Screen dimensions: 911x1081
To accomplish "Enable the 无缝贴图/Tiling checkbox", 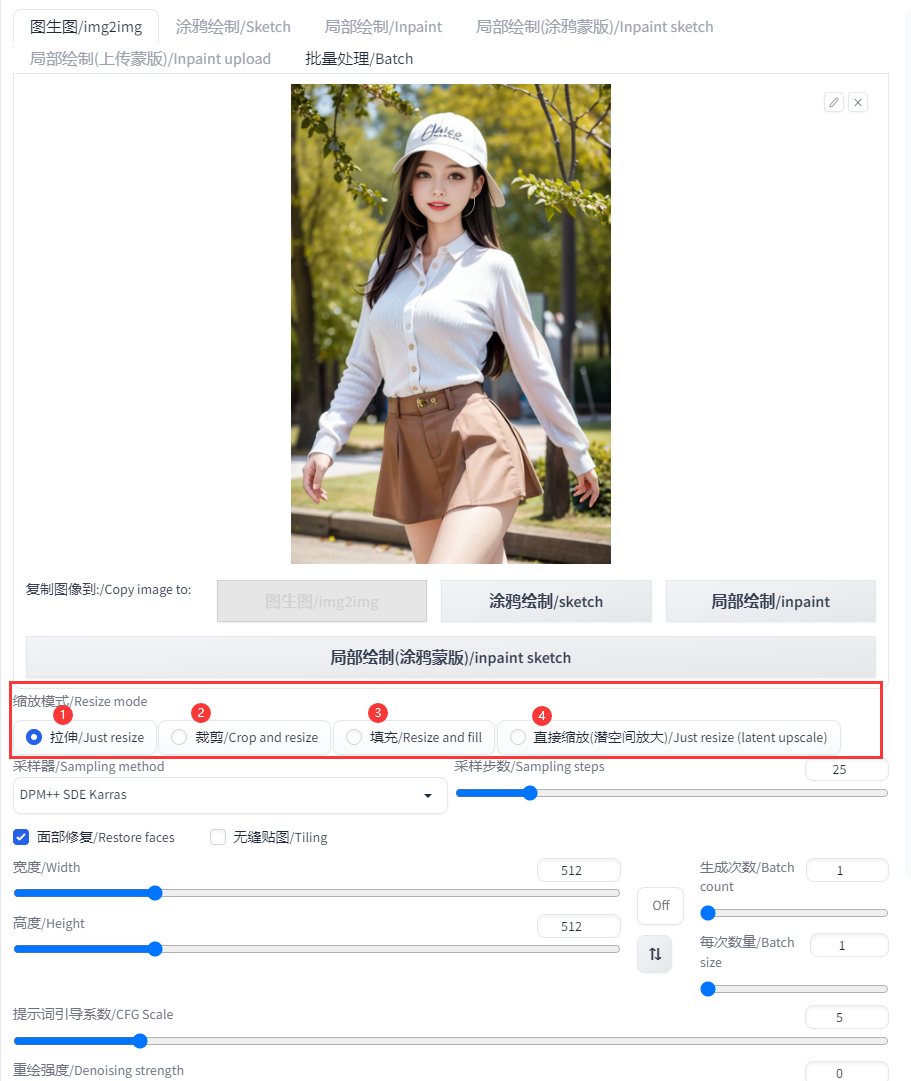I will pyautogui.click(x=218, y=837).
